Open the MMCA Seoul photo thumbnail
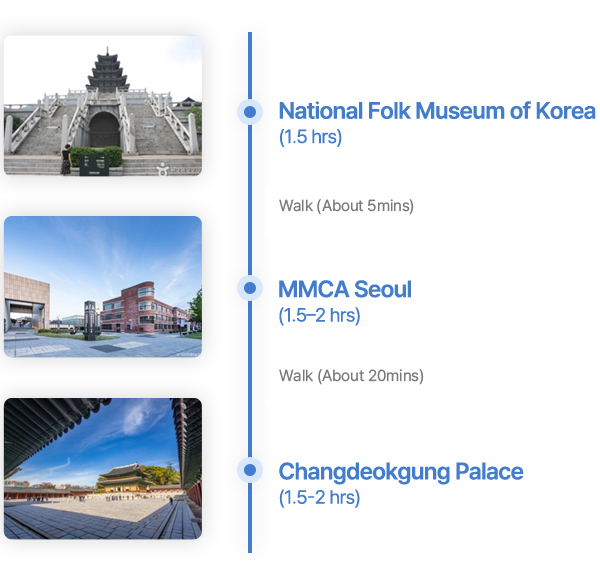 coord(102,287)
